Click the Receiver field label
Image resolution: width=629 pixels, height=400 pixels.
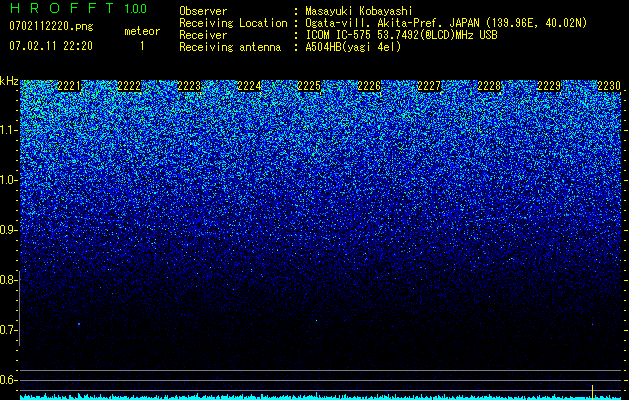[203, 35]
